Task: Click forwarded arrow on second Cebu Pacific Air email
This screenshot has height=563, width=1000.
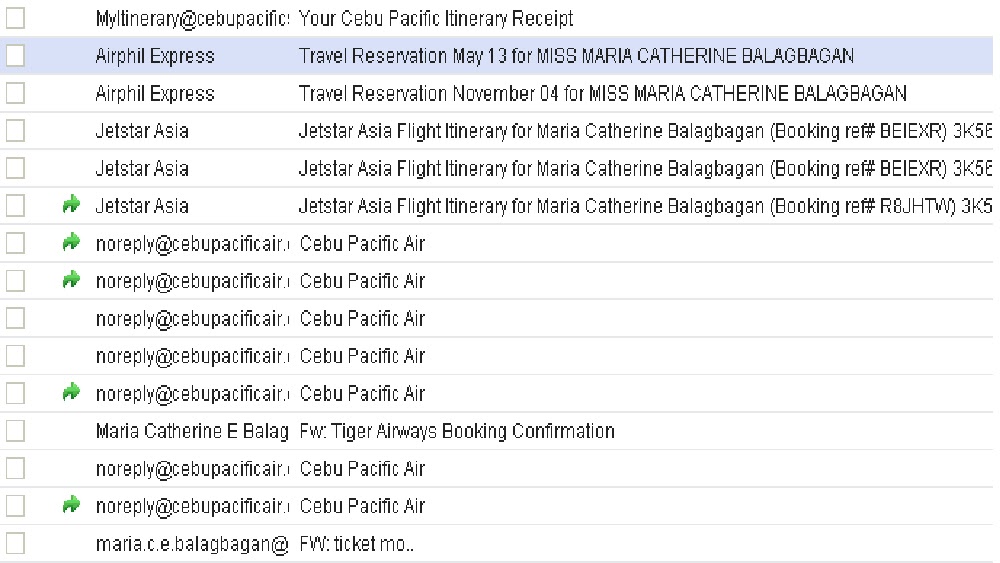Action: (70, 281)
